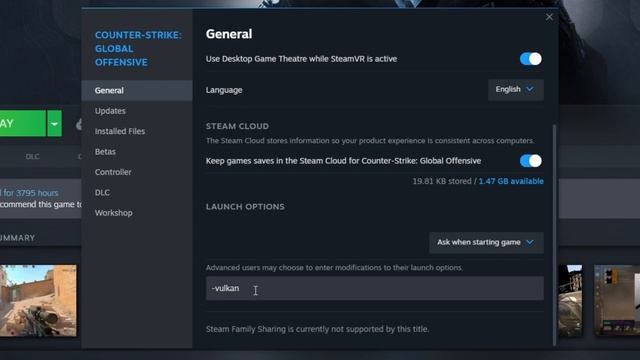The image size is (640, 360).
Task: Click the launch options field containing -vulkan
Action: 374,288
